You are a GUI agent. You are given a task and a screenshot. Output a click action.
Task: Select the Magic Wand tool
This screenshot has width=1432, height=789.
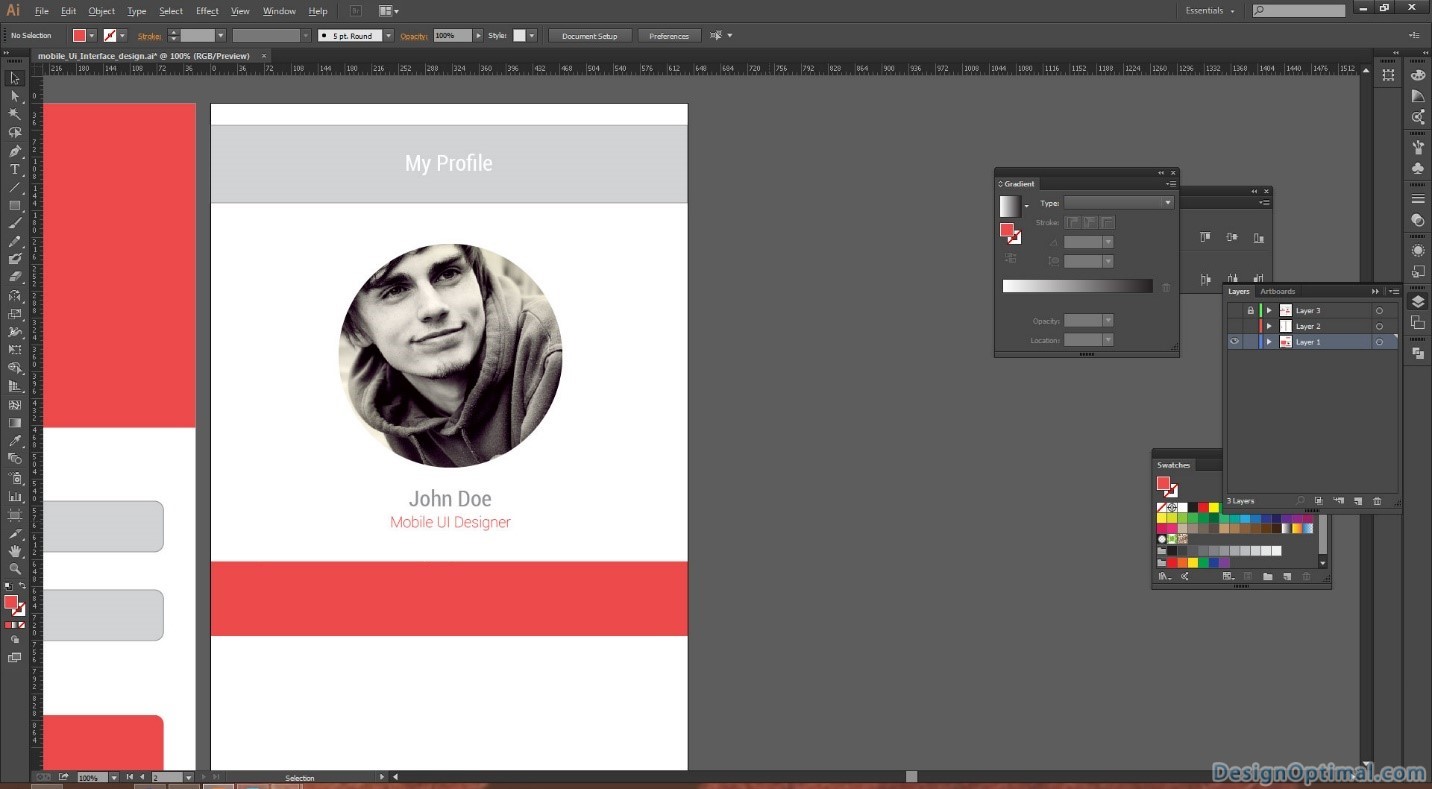tap(15, 114)
